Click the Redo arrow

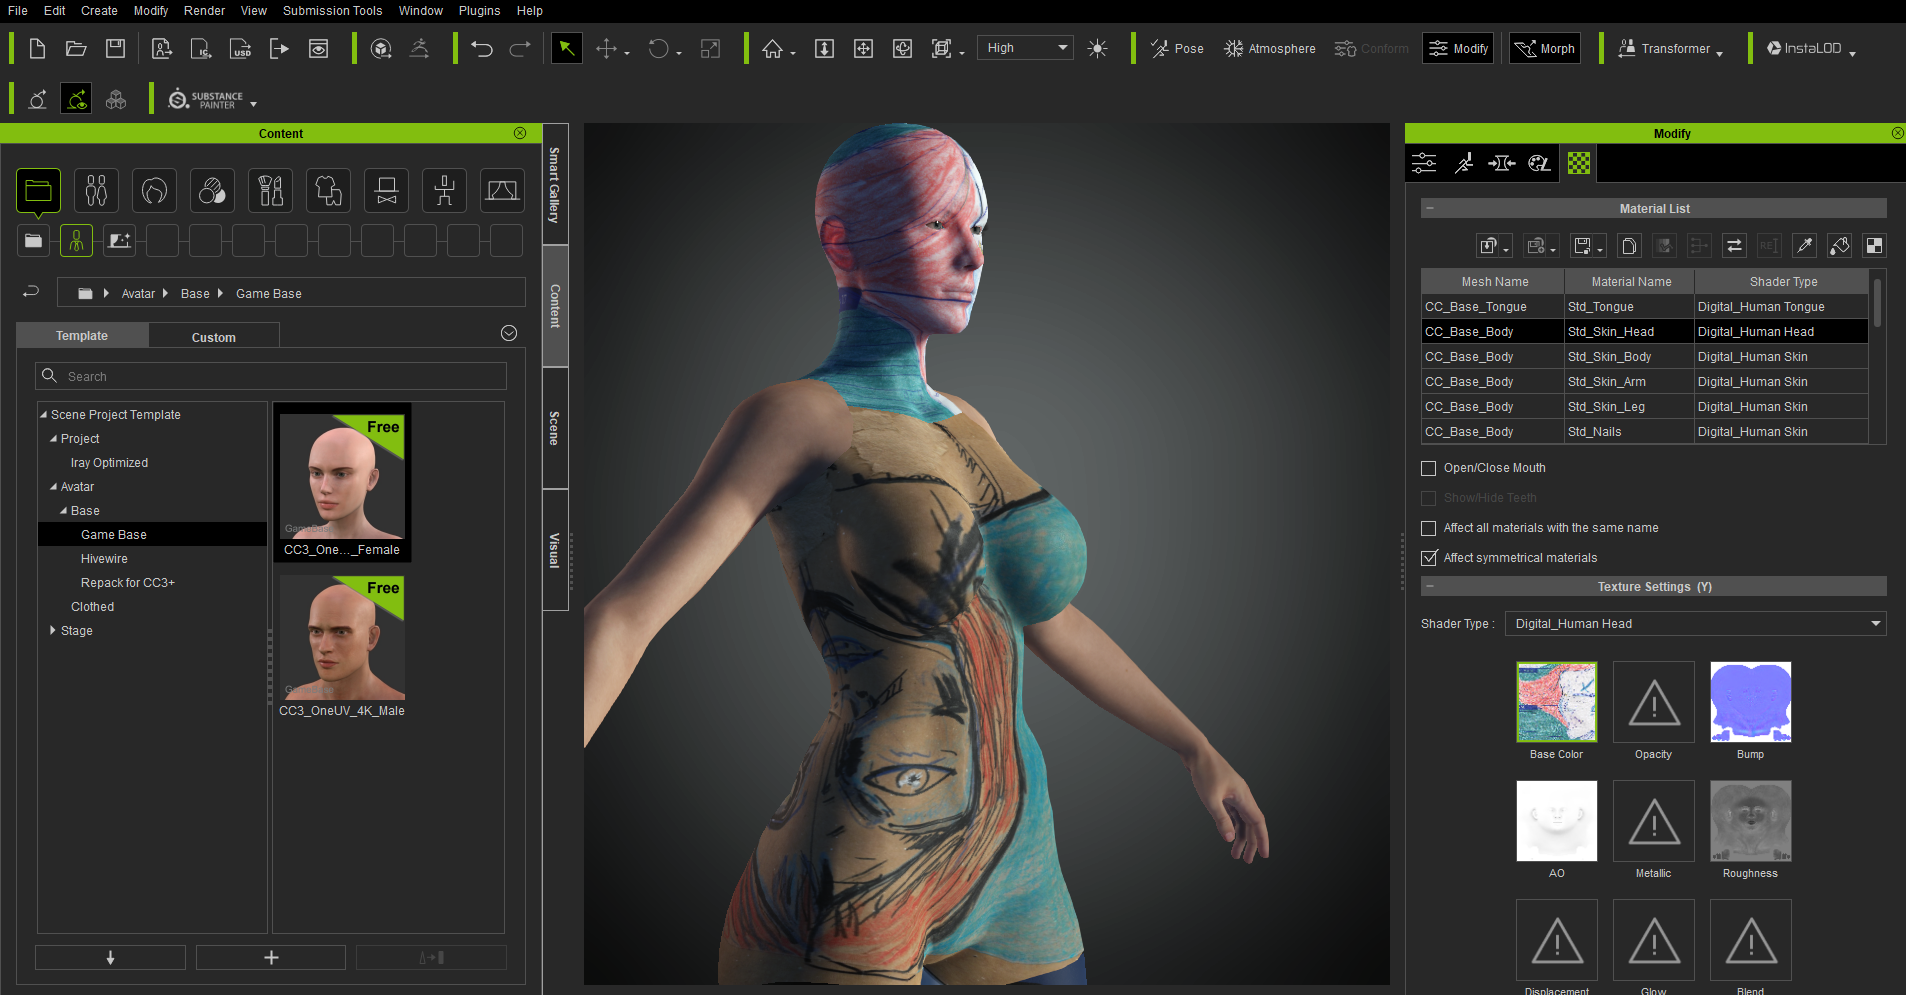pos(520,49)
